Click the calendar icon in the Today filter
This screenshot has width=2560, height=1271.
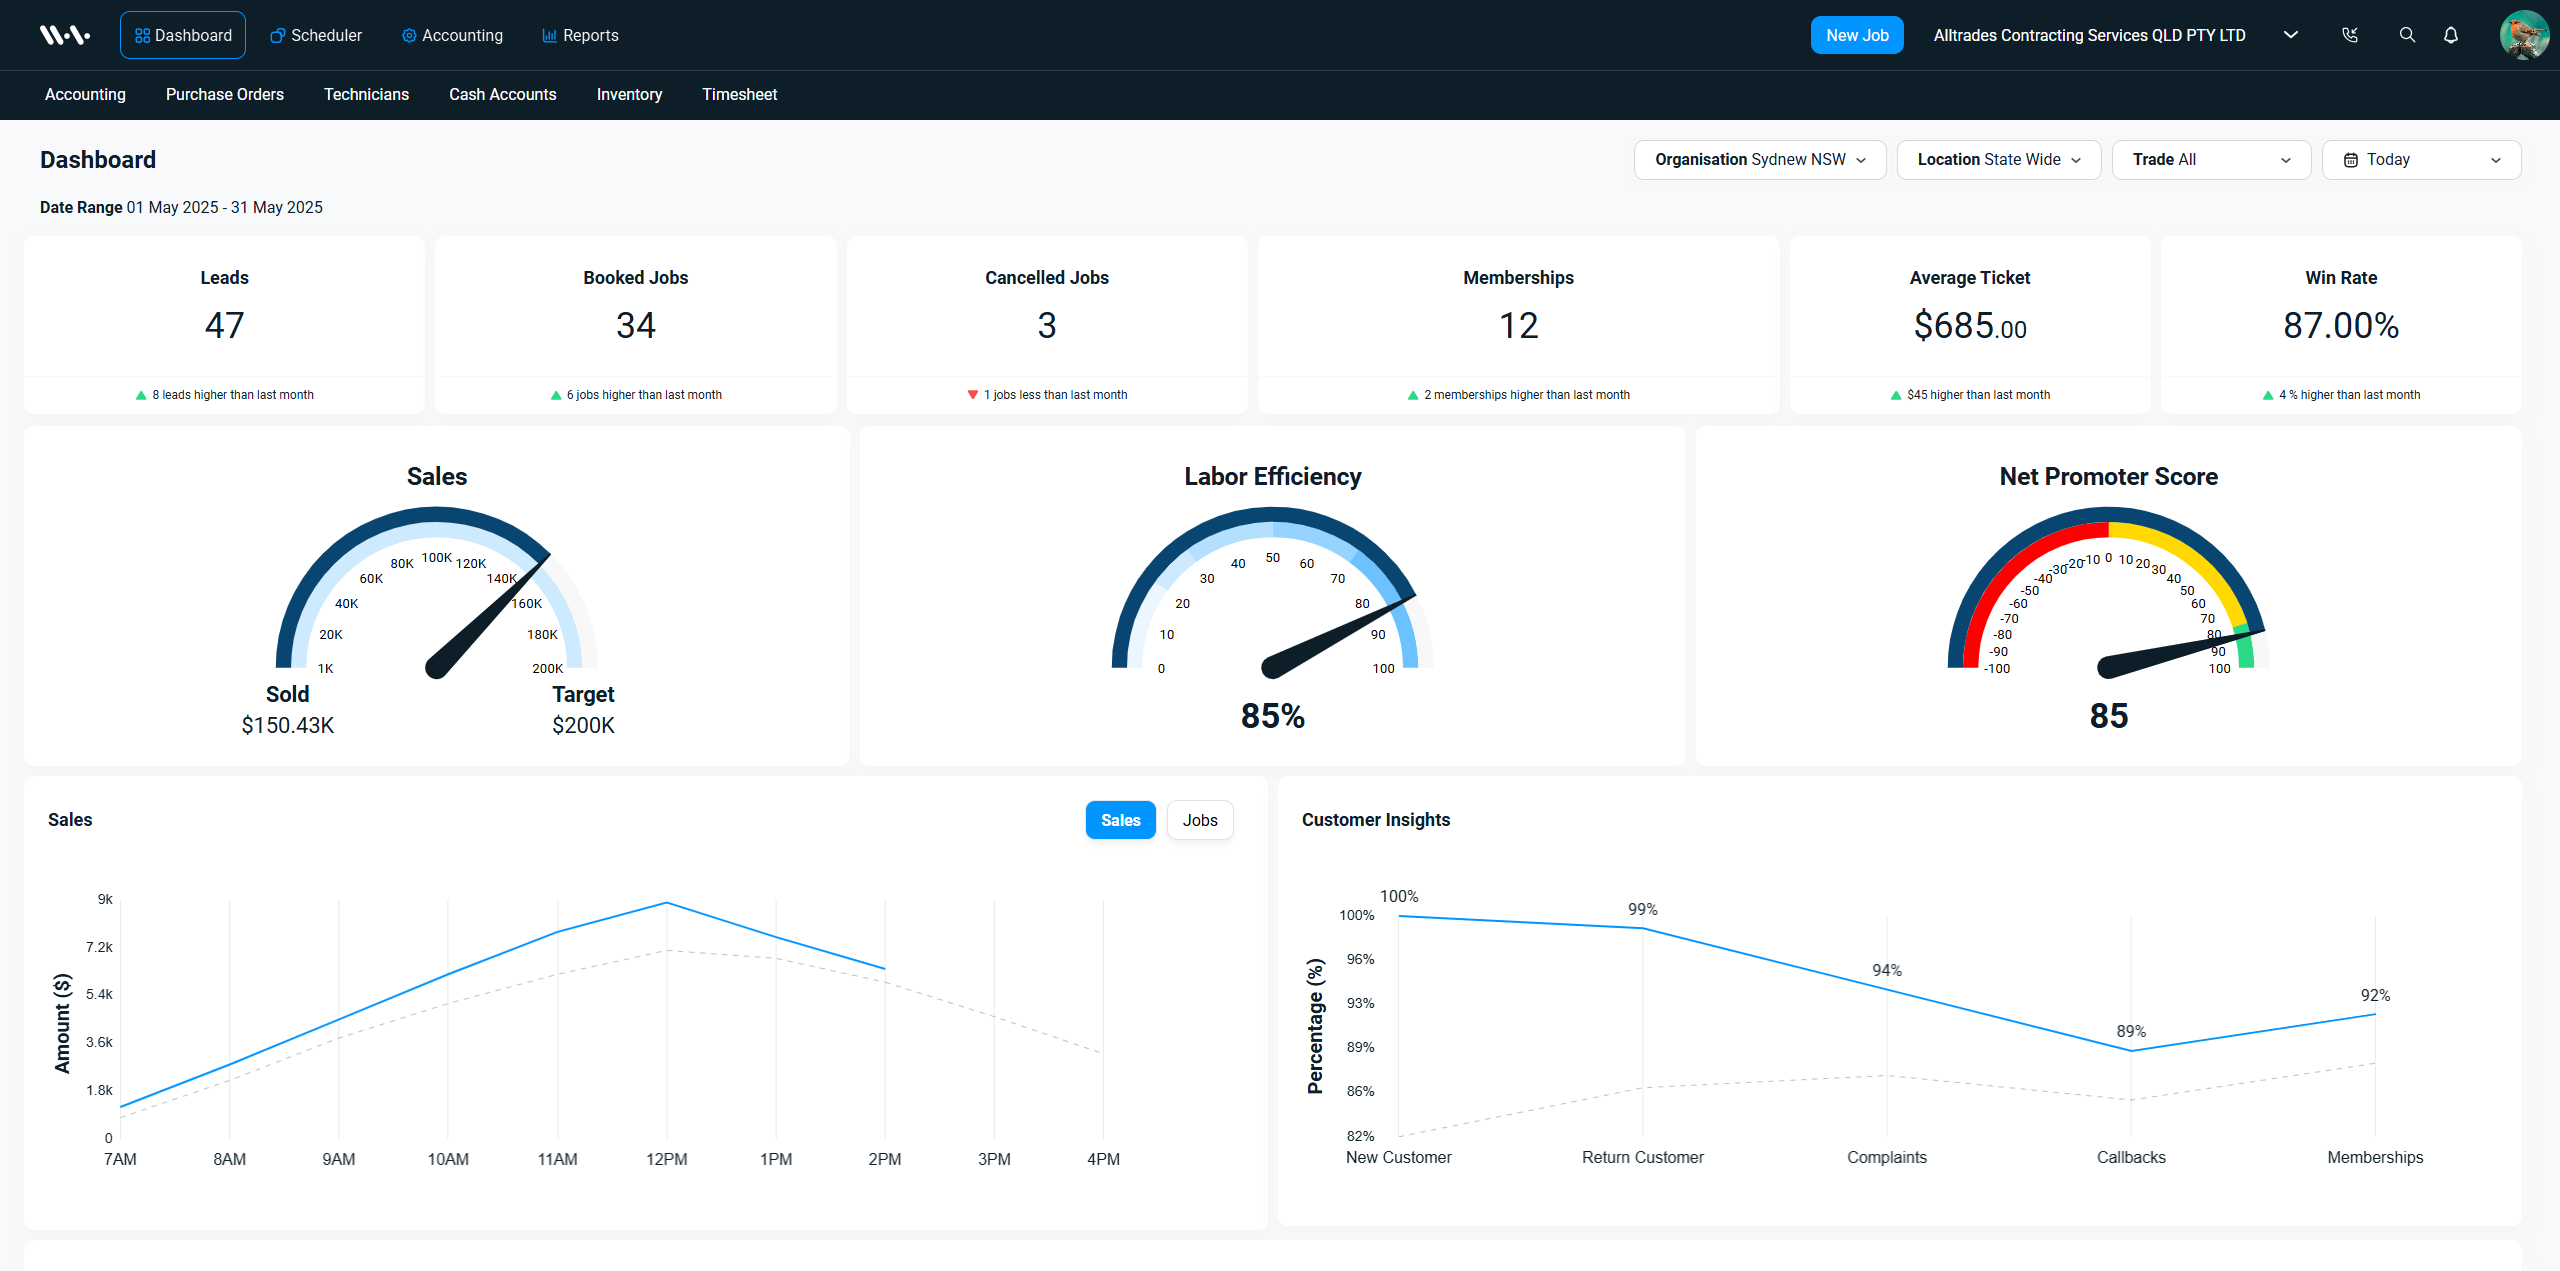coord(2349,159)
